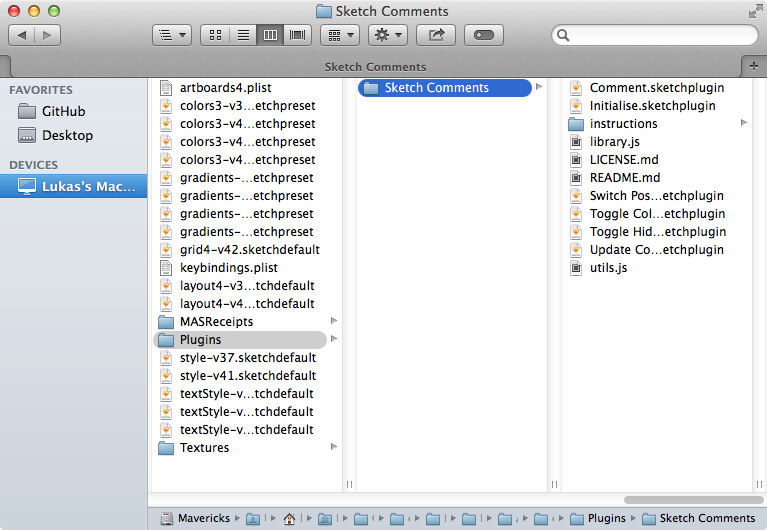Open the Plugins folder

pyautogui.click(x=240, y=340)
